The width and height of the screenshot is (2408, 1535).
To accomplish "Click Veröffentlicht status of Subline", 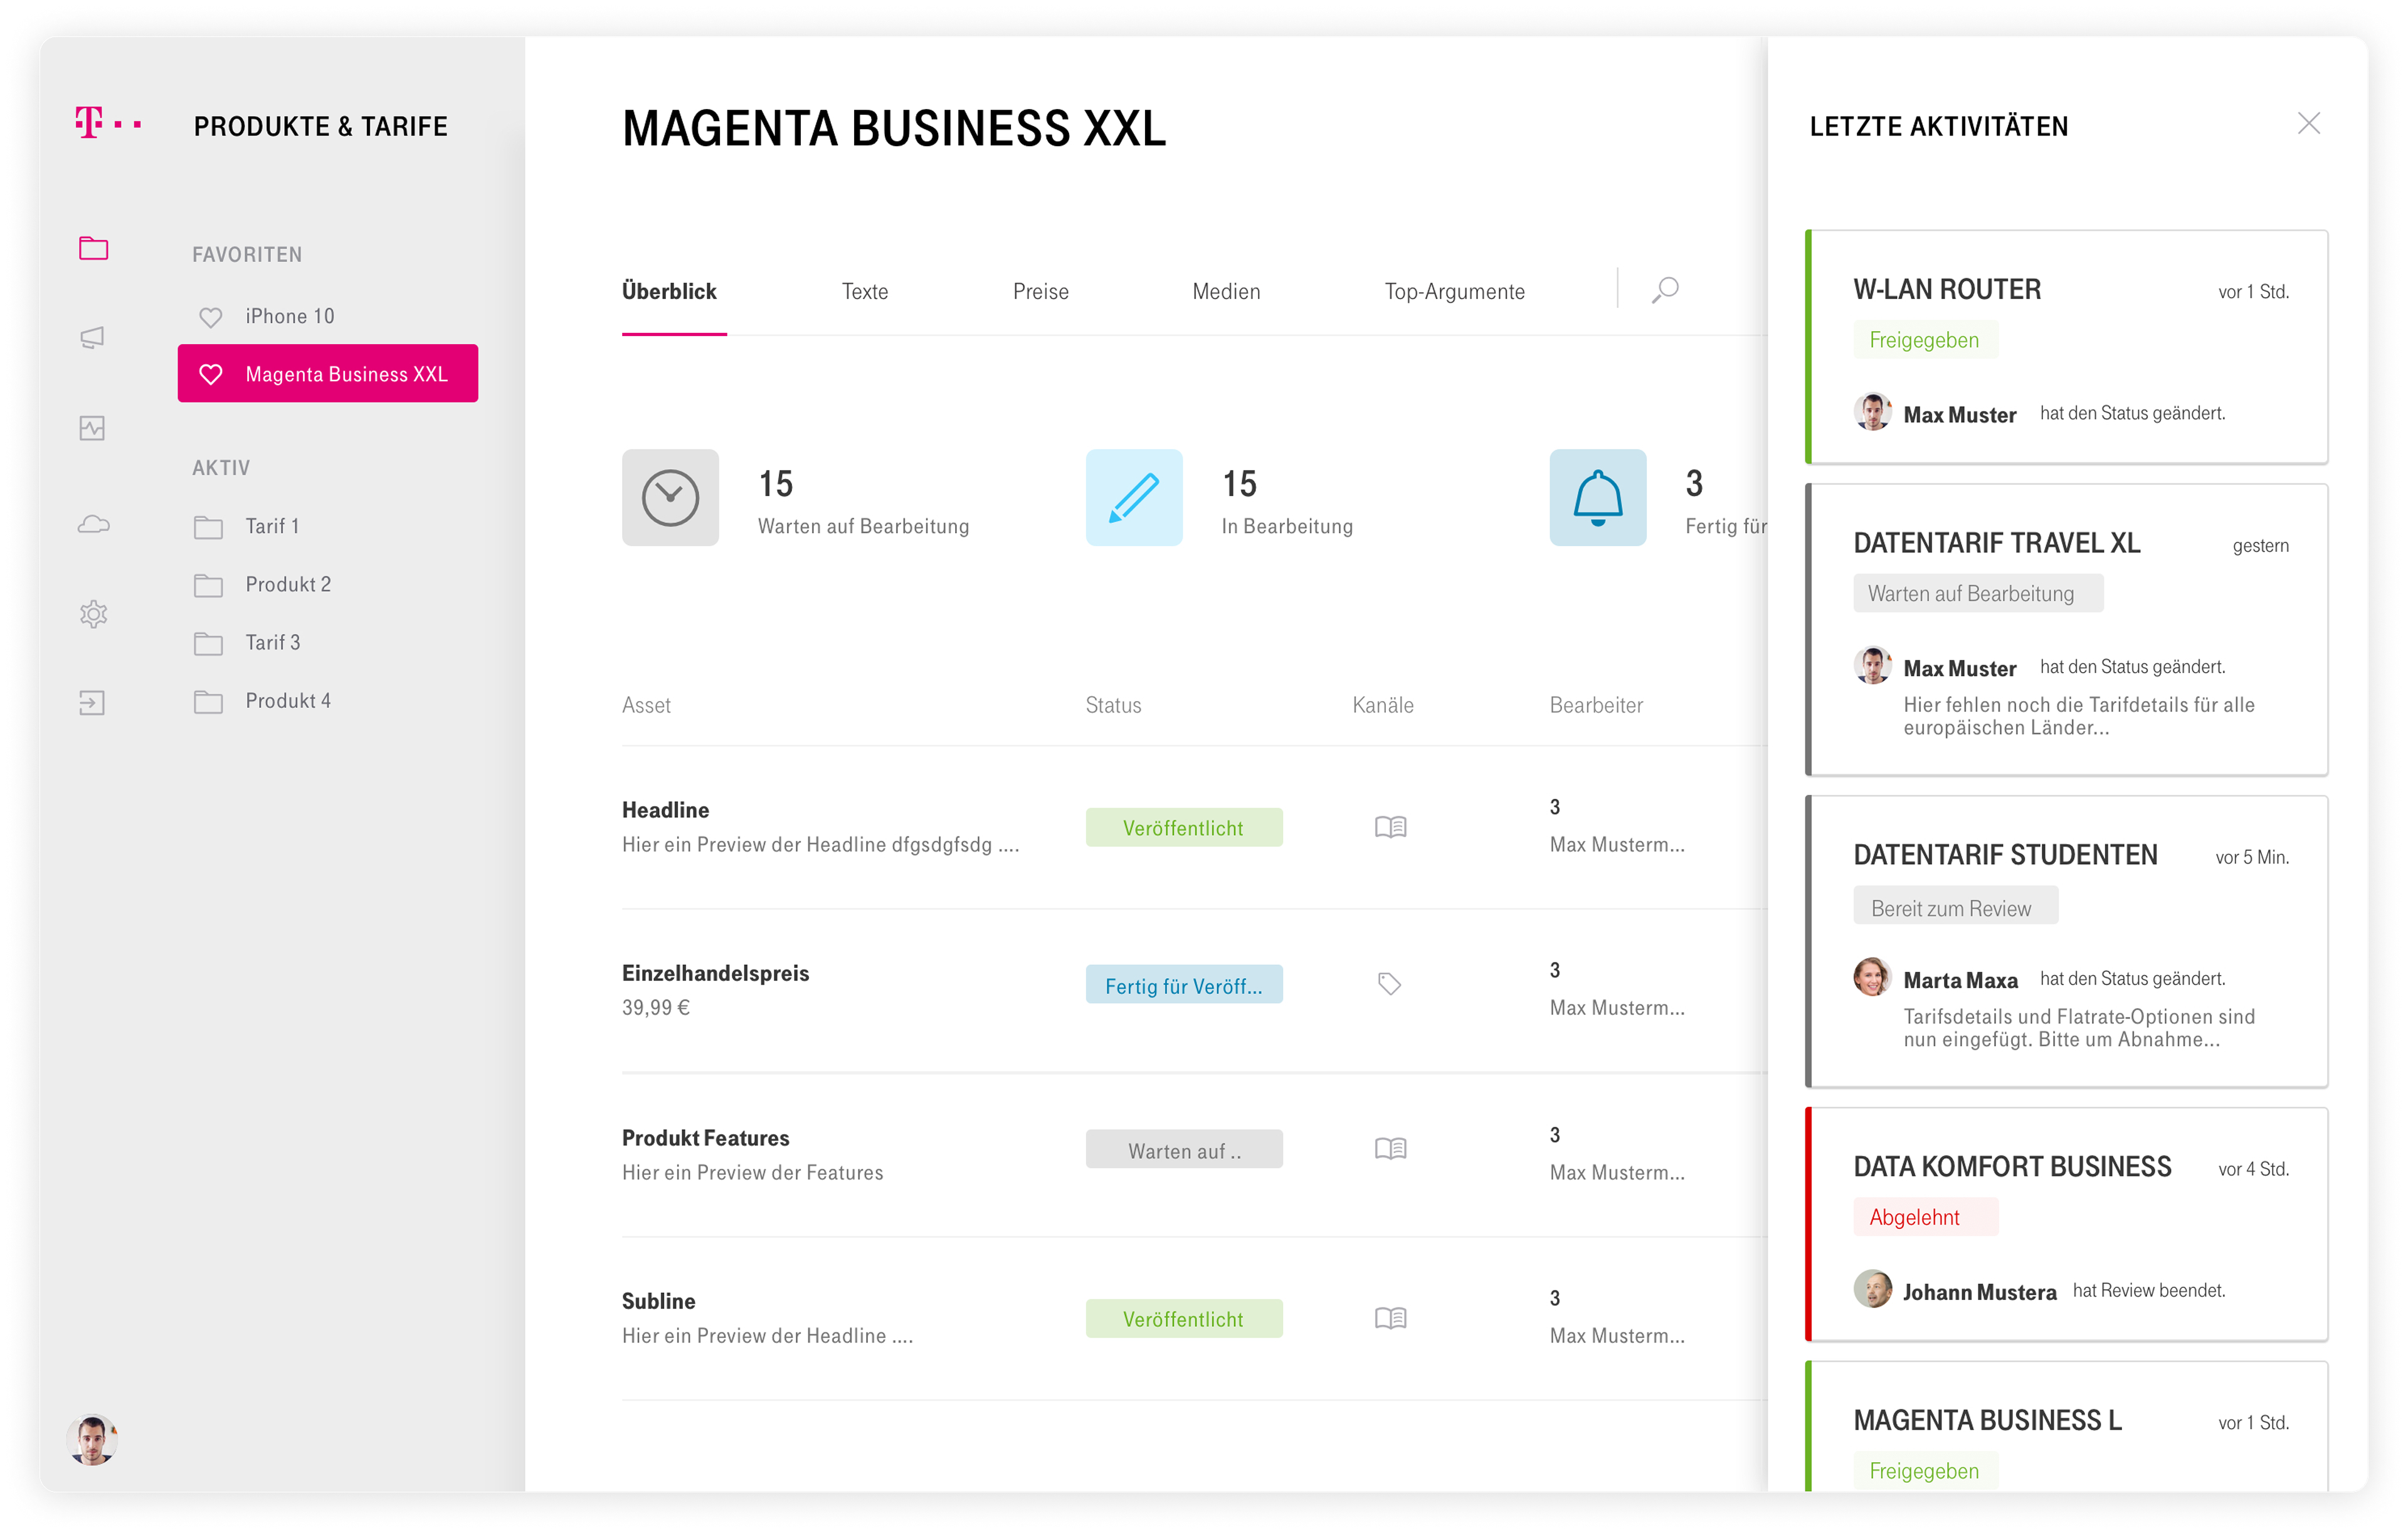I will tap(1184, 1318).
